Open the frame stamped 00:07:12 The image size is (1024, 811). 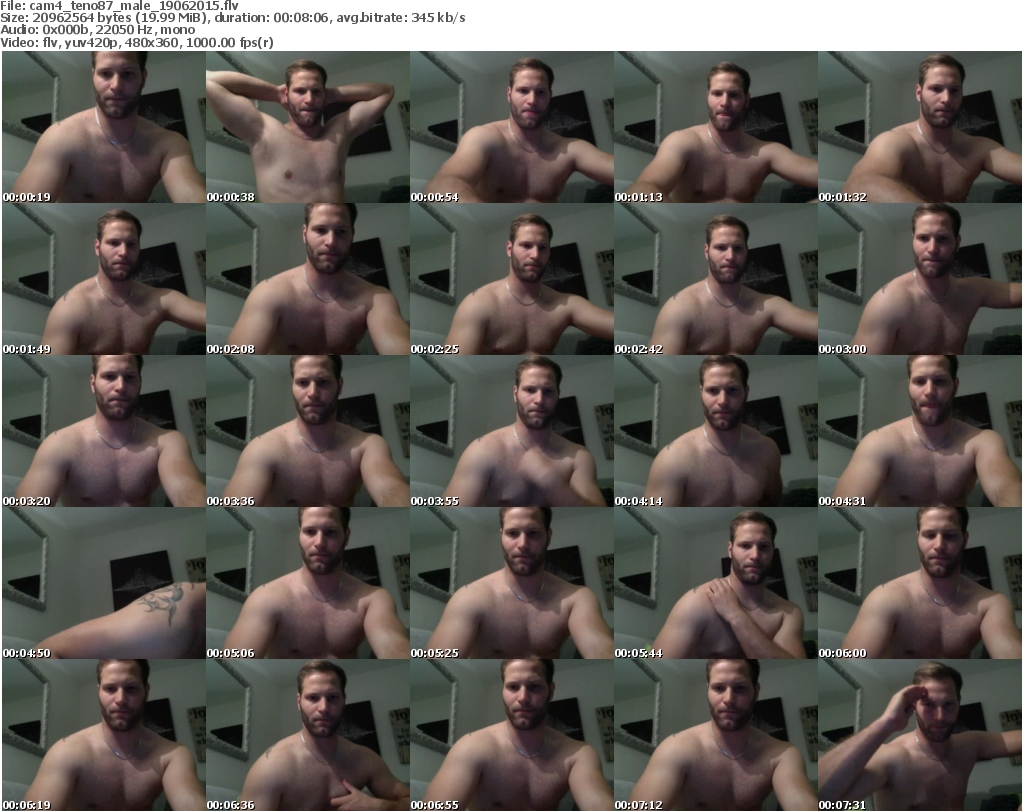(716, 735)
